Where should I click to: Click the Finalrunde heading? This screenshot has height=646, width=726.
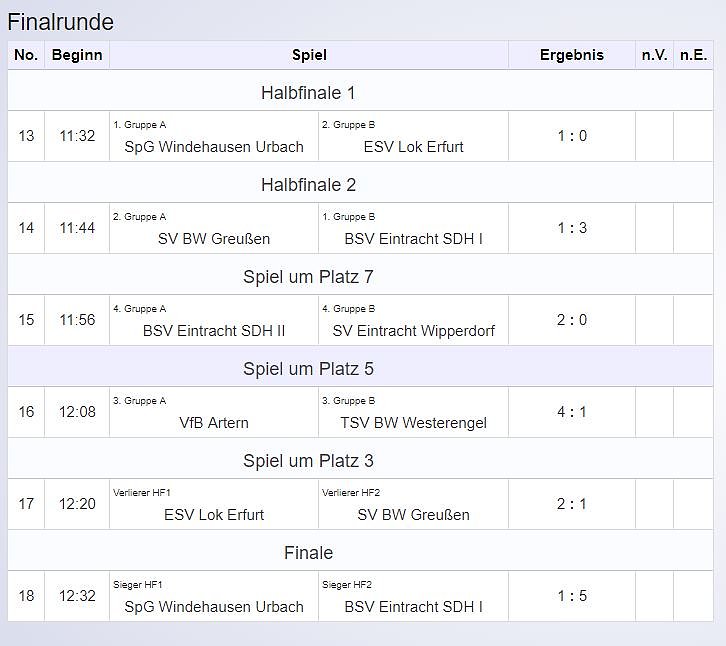[61, 22]
